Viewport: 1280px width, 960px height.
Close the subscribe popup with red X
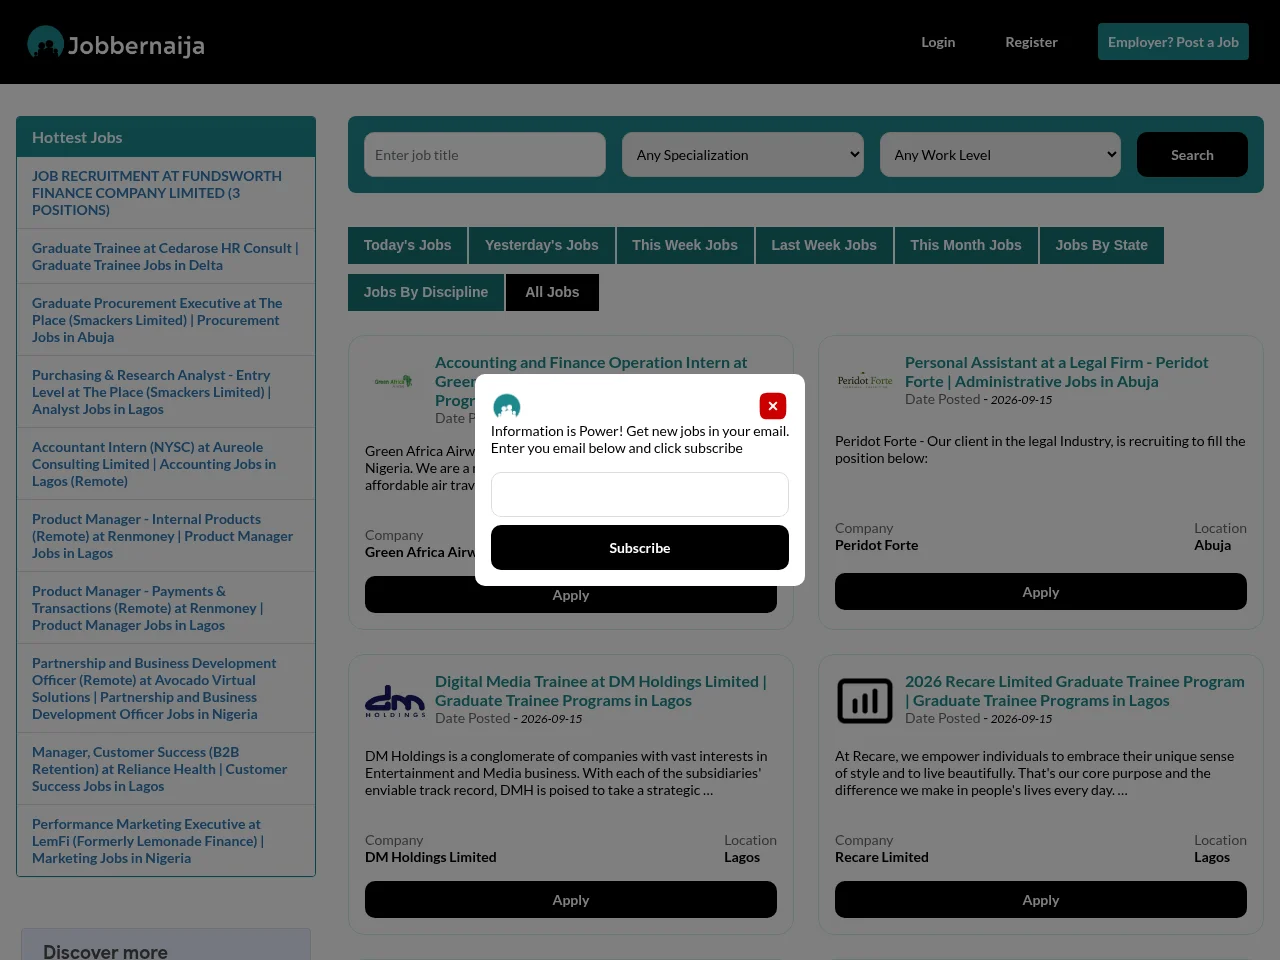tap(773, 406)
